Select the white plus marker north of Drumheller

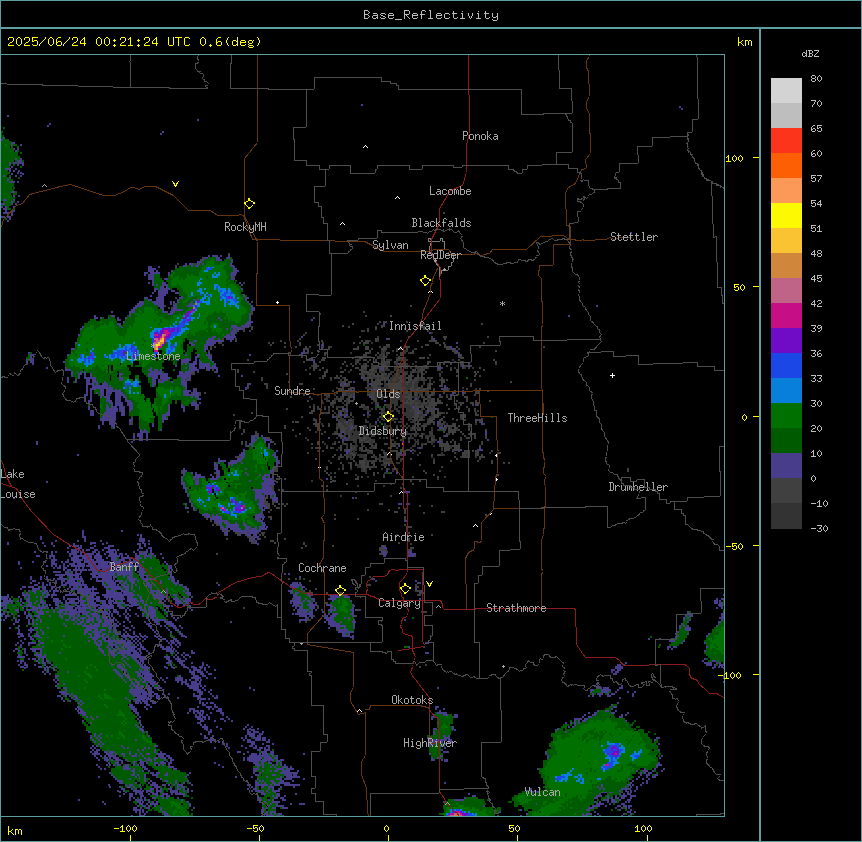tap(612, 375)
